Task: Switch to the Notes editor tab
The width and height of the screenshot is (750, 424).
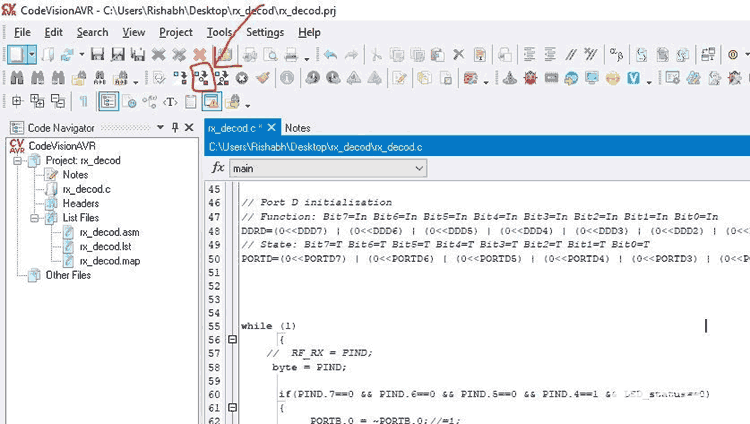Action: point(298,128)
